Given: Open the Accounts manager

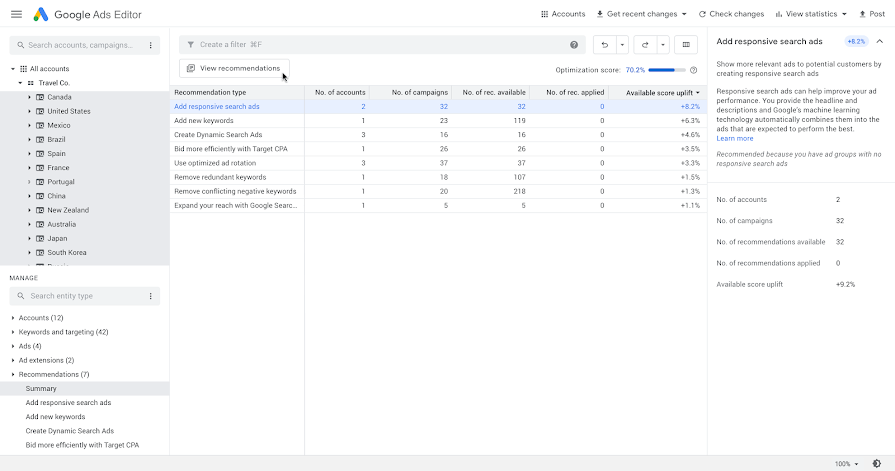Looking at the screenshot, I should [563, 14].
